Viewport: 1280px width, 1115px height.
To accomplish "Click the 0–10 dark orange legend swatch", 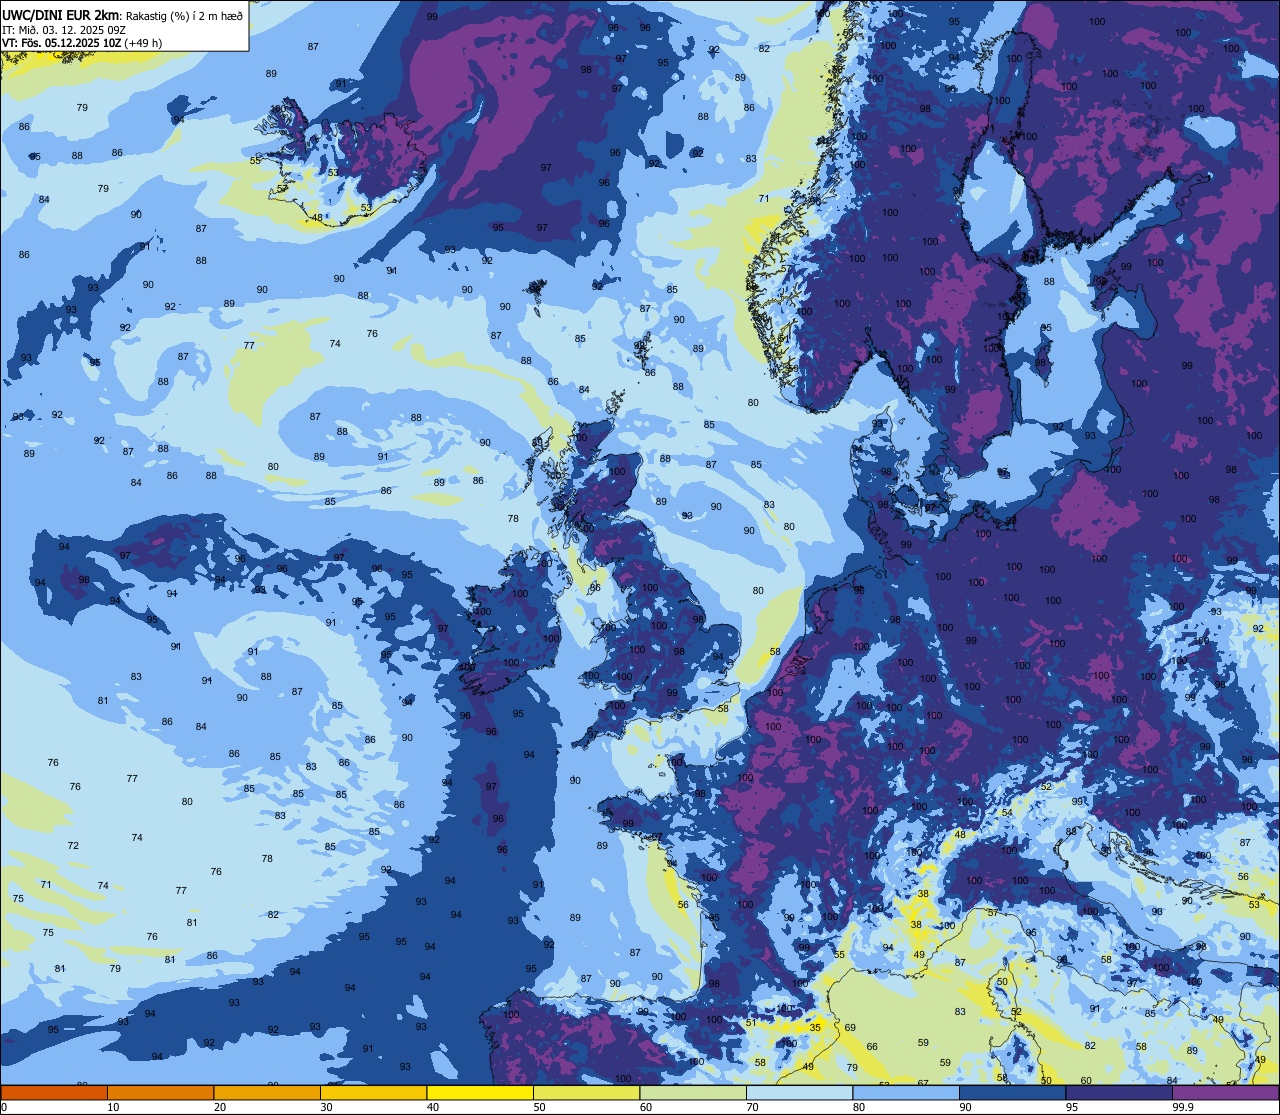I will point(54,1092).
